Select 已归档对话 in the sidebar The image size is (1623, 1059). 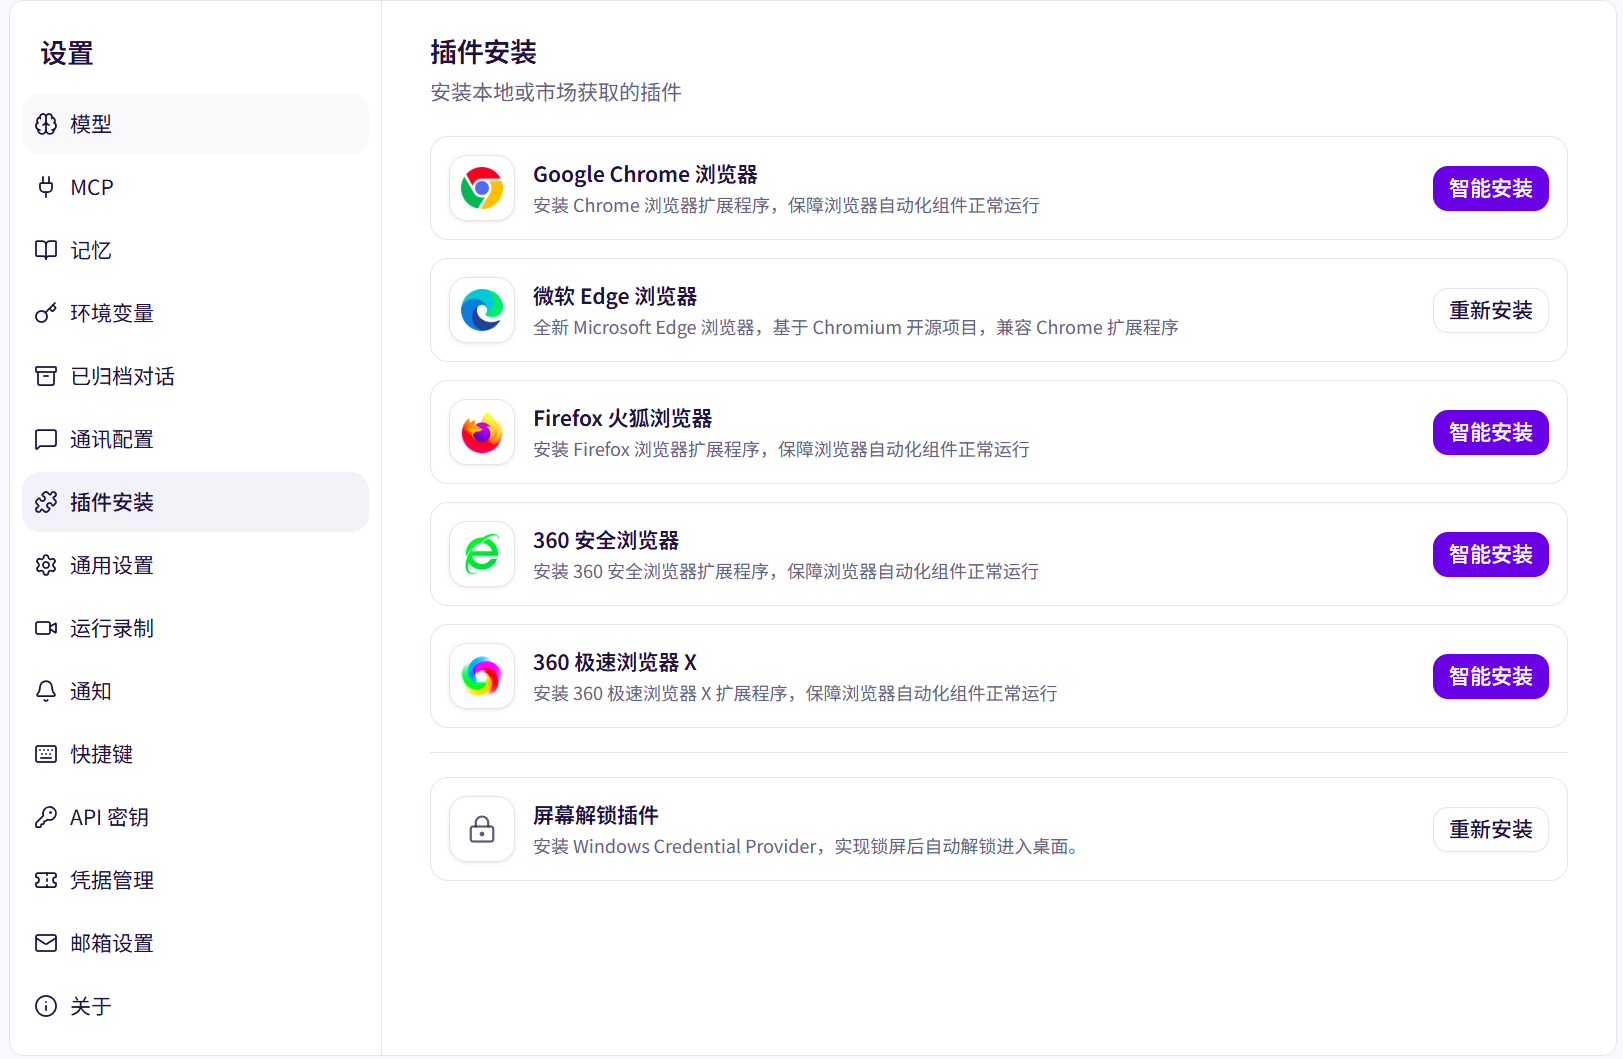tap(196, 376)
